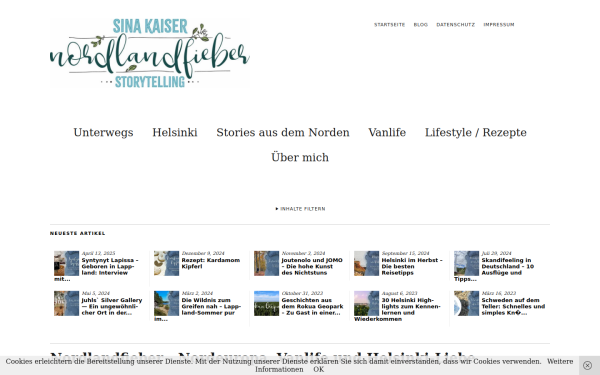Click thumbnail of Rokua Geopark article
600x375 pixels.
click(266, 303)
